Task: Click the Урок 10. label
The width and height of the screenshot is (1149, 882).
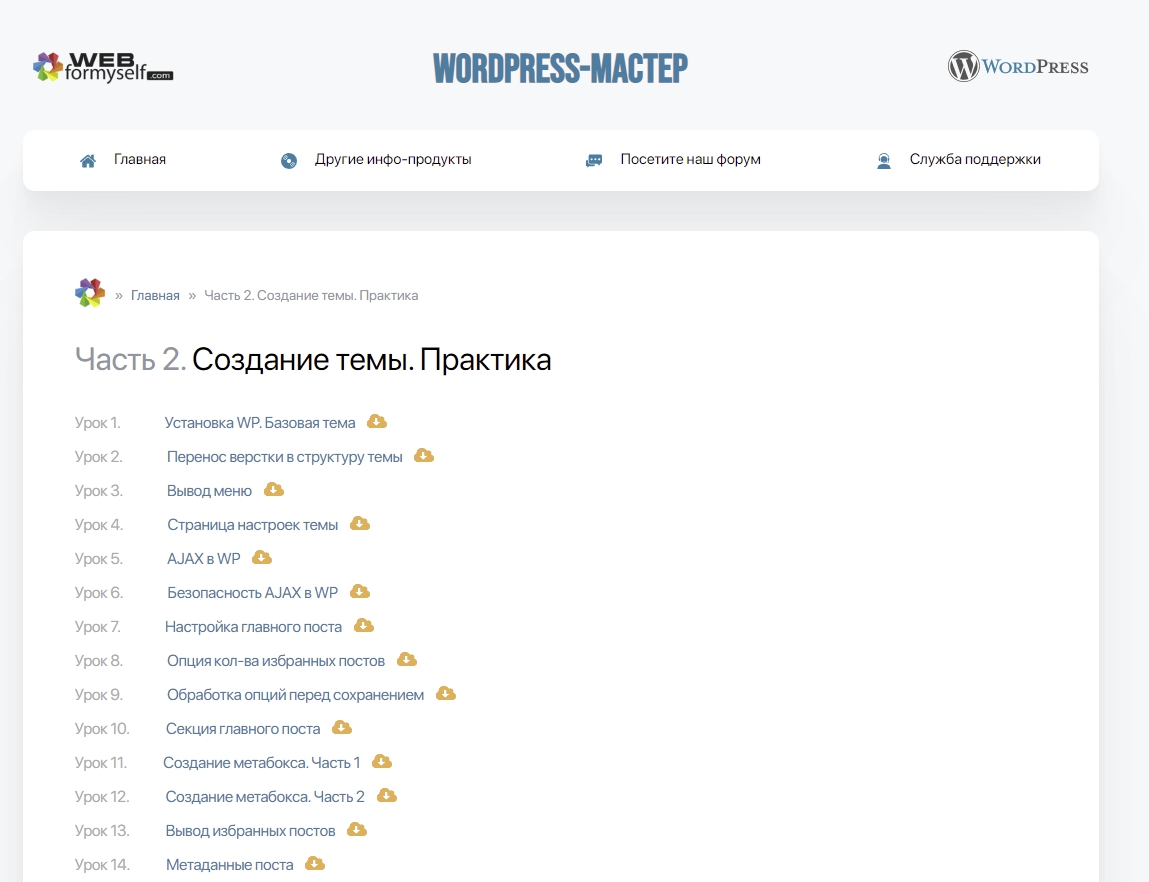Action: [x=102, y=729]
